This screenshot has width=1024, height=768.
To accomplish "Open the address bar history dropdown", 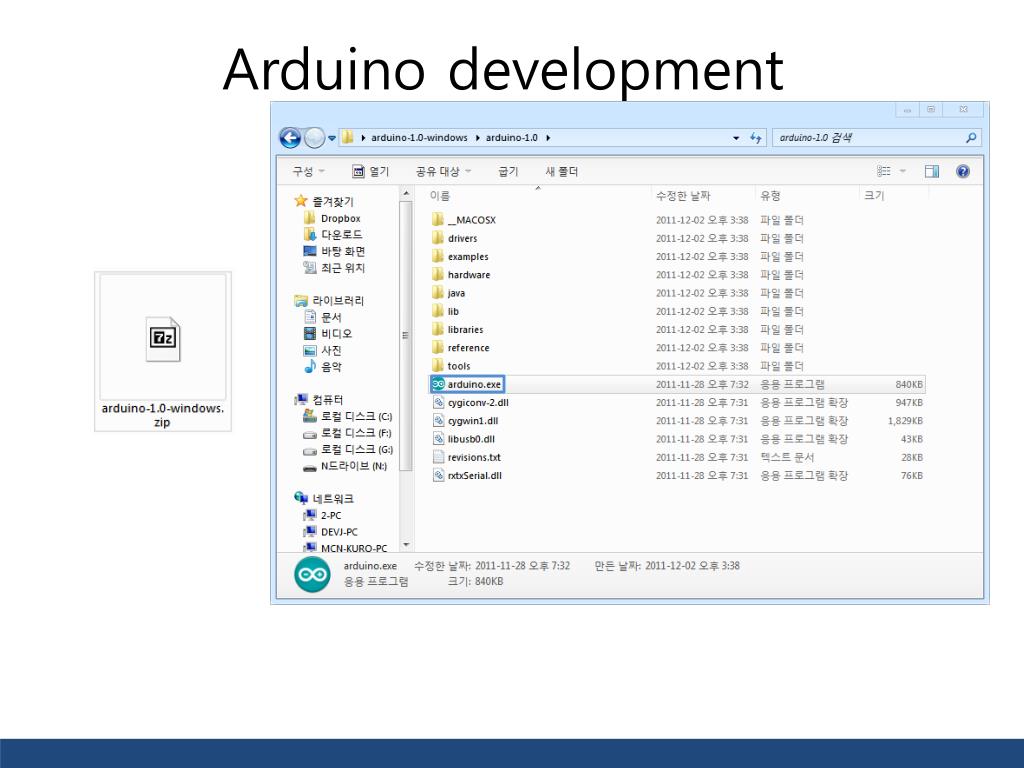I will [736, 138].
